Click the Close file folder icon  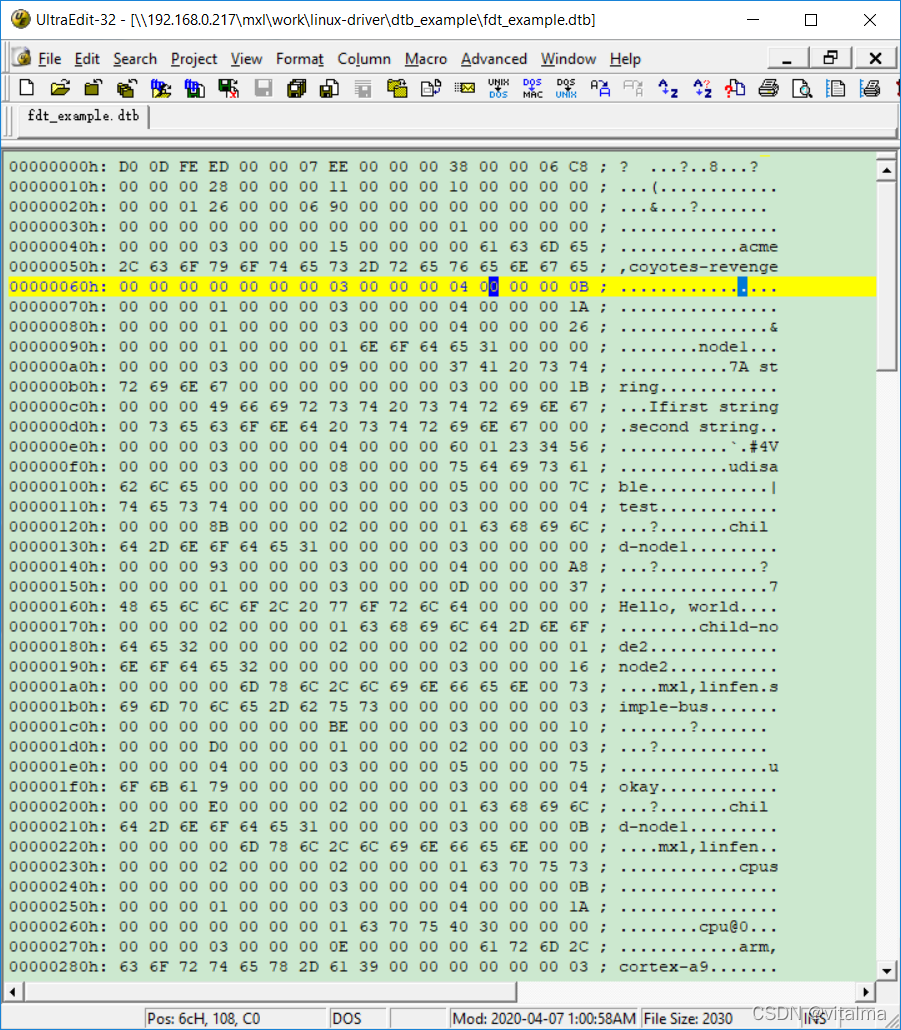(x=93, y=87)
